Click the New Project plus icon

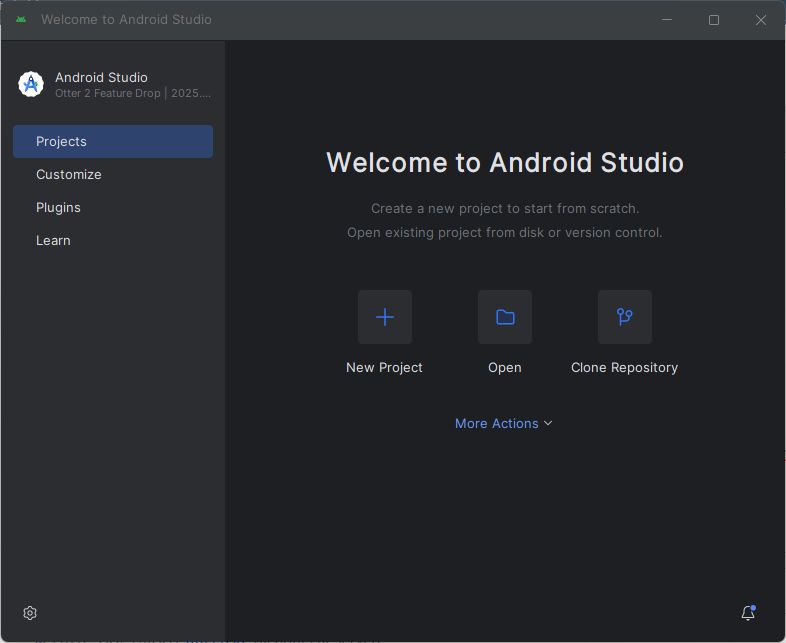point(384,317)
